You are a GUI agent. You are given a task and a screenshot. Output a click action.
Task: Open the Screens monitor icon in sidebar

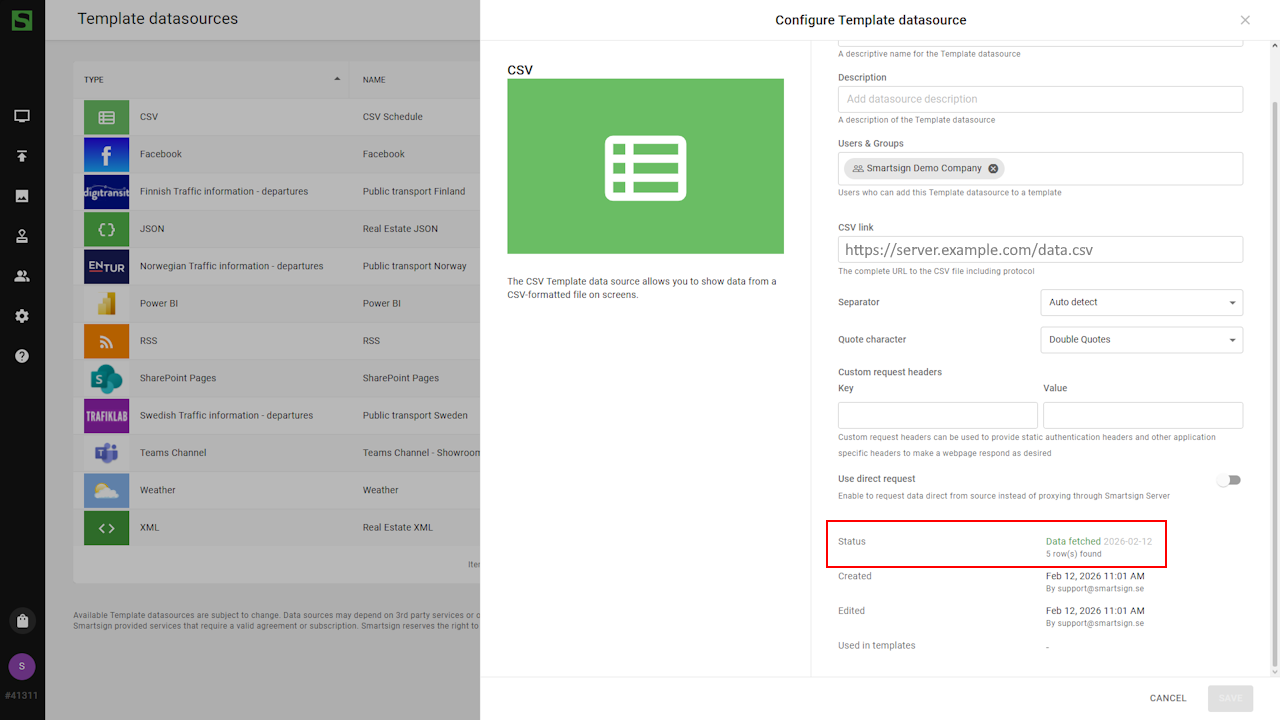(22, 116)
